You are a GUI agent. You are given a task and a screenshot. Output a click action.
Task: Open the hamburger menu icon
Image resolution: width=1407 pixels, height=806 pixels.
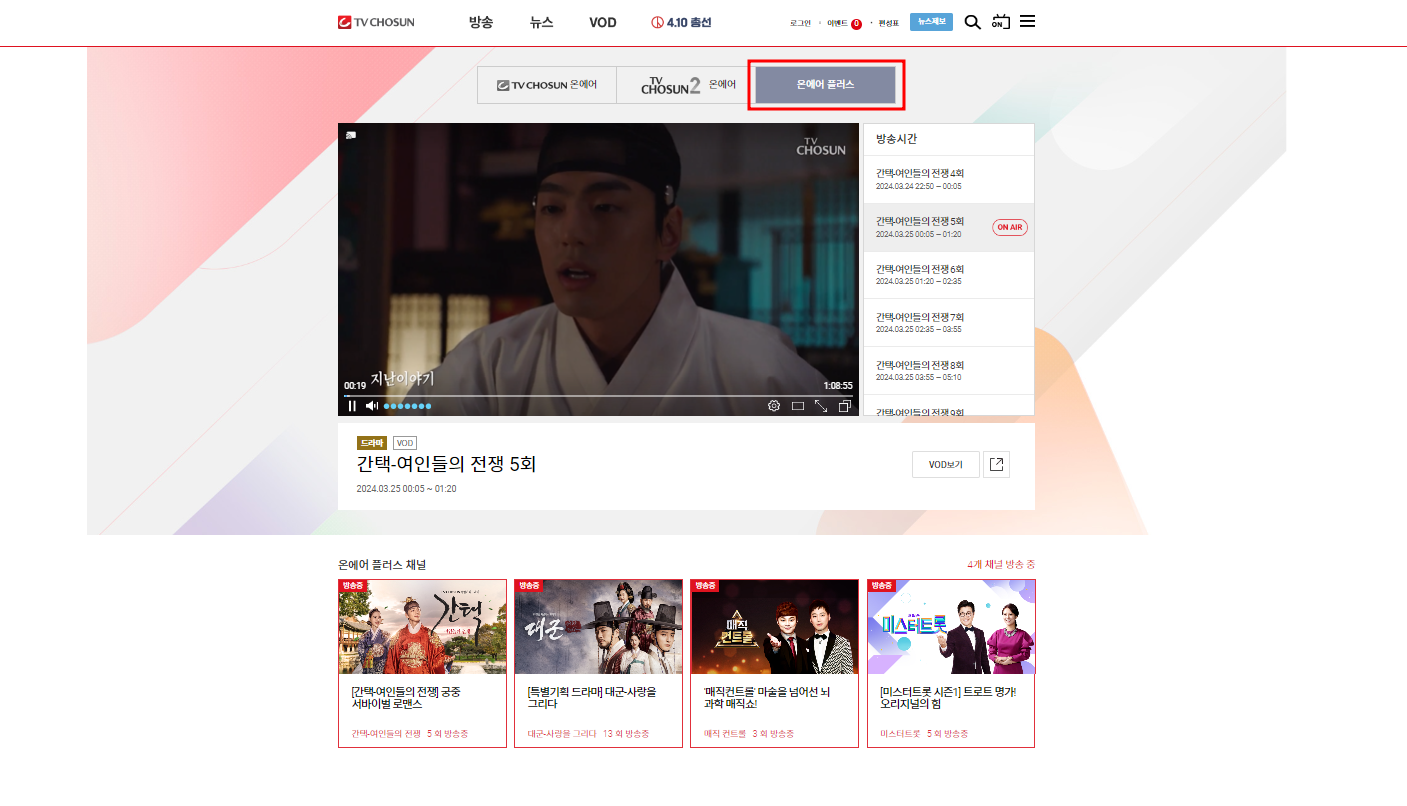[1027, 22]
